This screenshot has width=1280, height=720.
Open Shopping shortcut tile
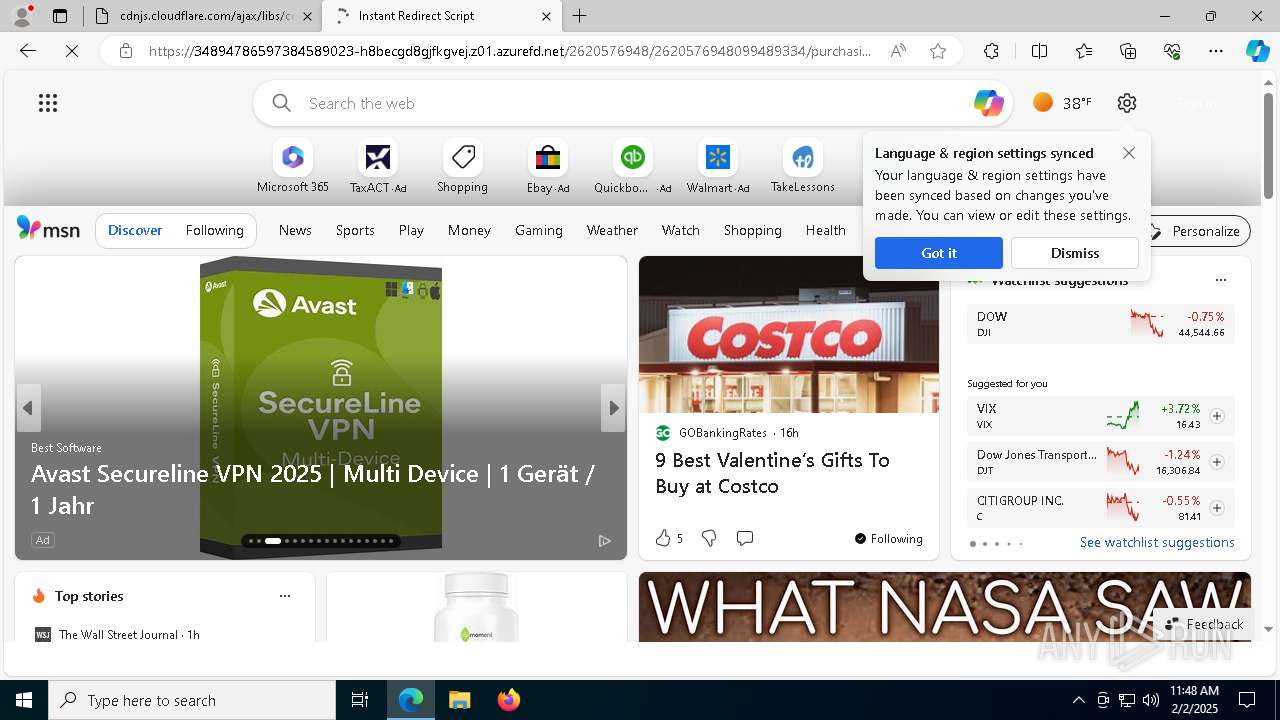pos(462,166)
